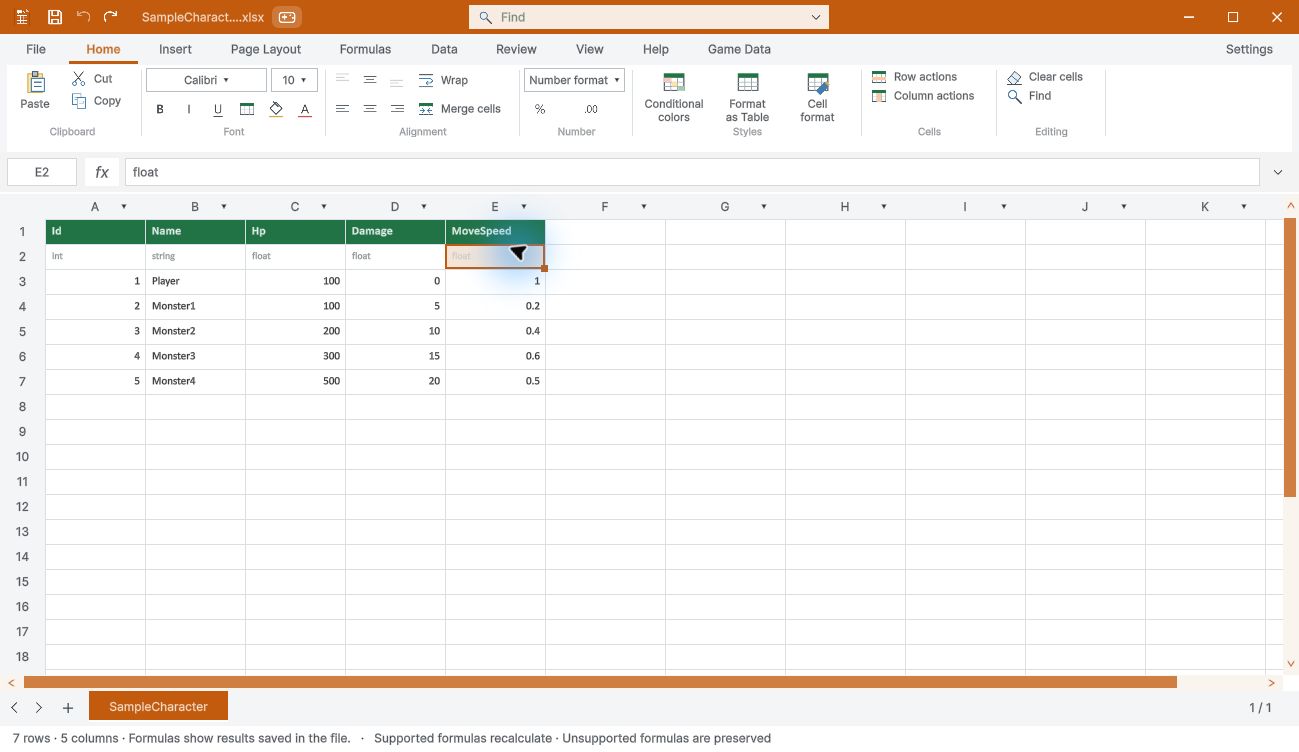Image resolution: width=1299 pixels, height=752 pixels.
Task: Open the font size dropdown
Action: (x=294, y=80)
